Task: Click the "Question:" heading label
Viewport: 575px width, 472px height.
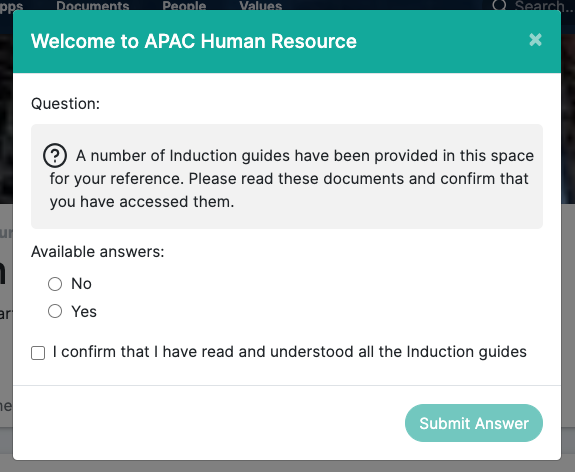Action: click(65, 104)
